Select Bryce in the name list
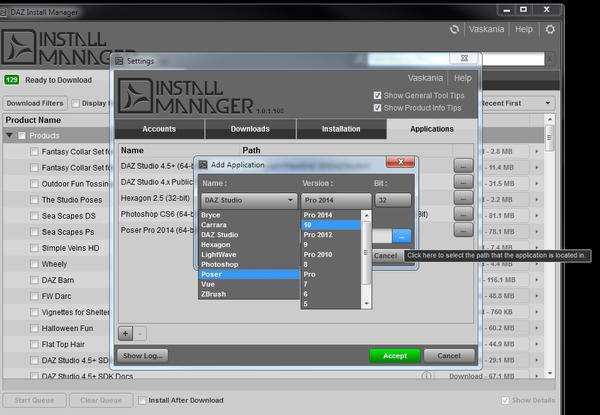 click(x=249, y=215)
